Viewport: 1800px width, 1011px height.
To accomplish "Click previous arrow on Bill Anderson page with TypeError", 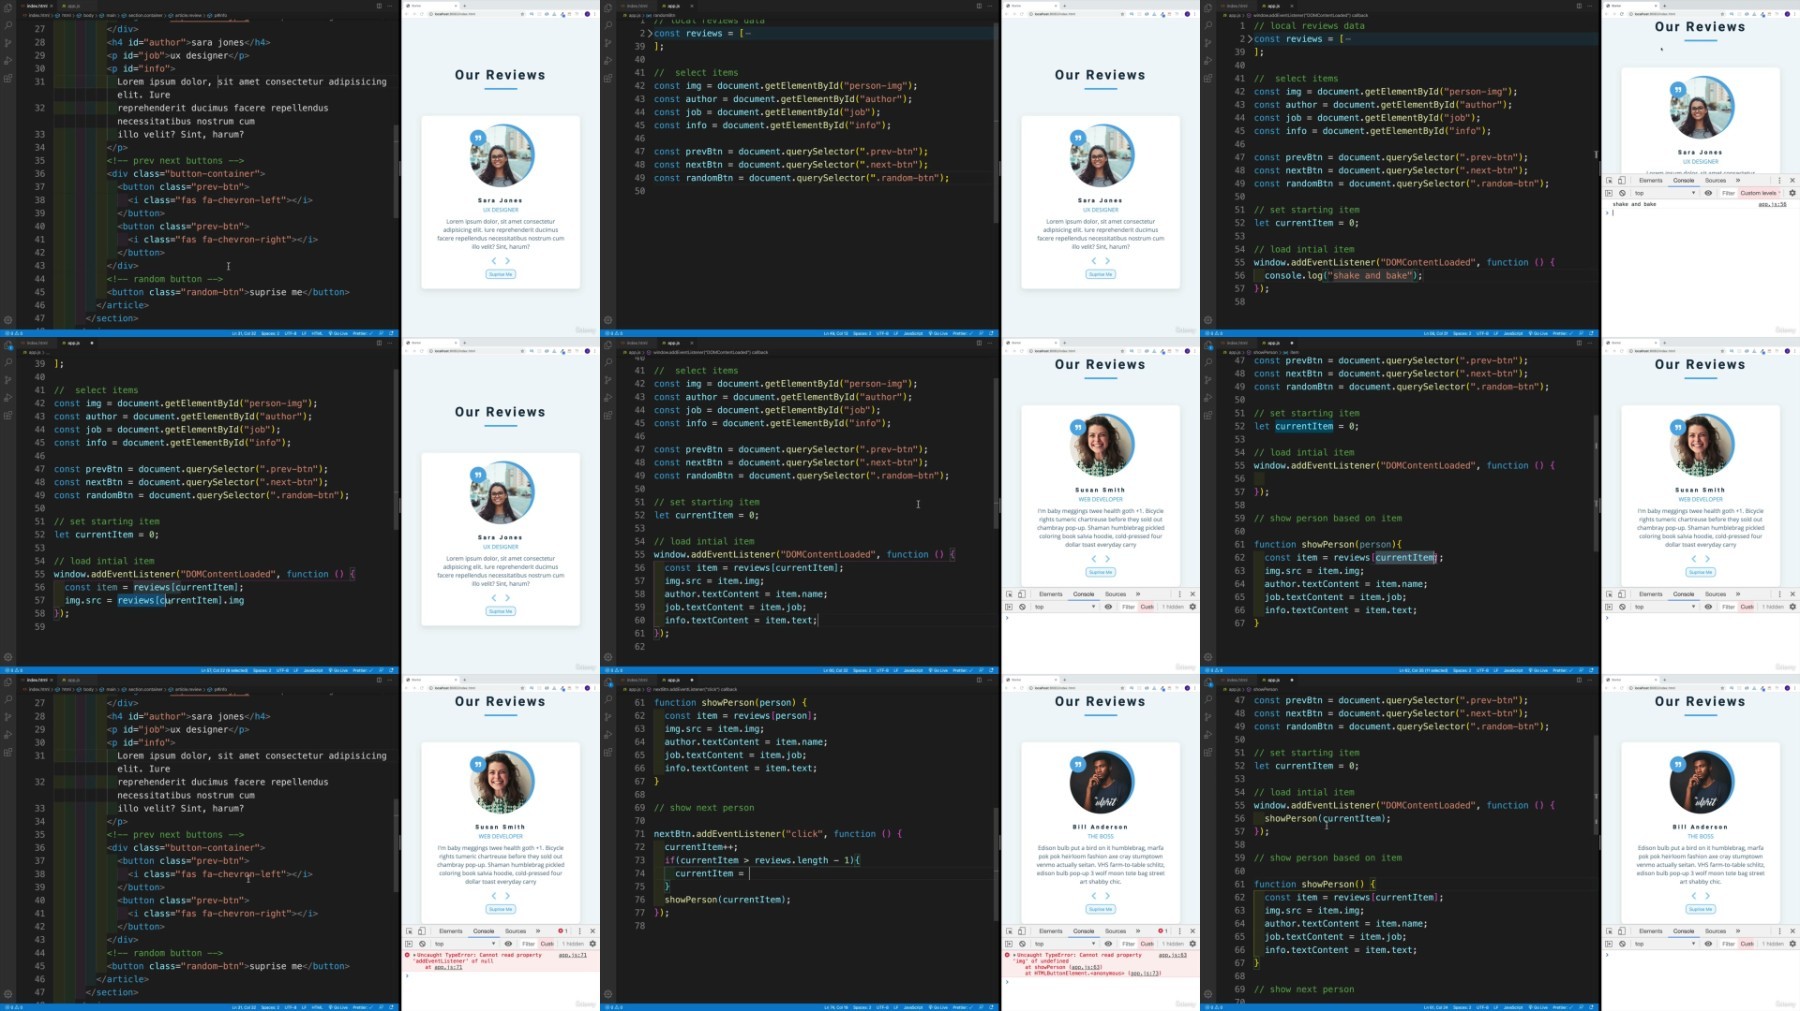I will click(1093, 896).
